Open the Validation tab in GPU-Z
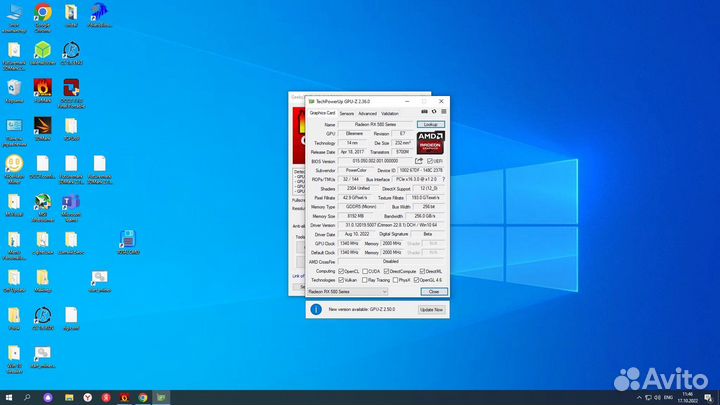Viewport: 720px width, 405px height. coord(390,113)
